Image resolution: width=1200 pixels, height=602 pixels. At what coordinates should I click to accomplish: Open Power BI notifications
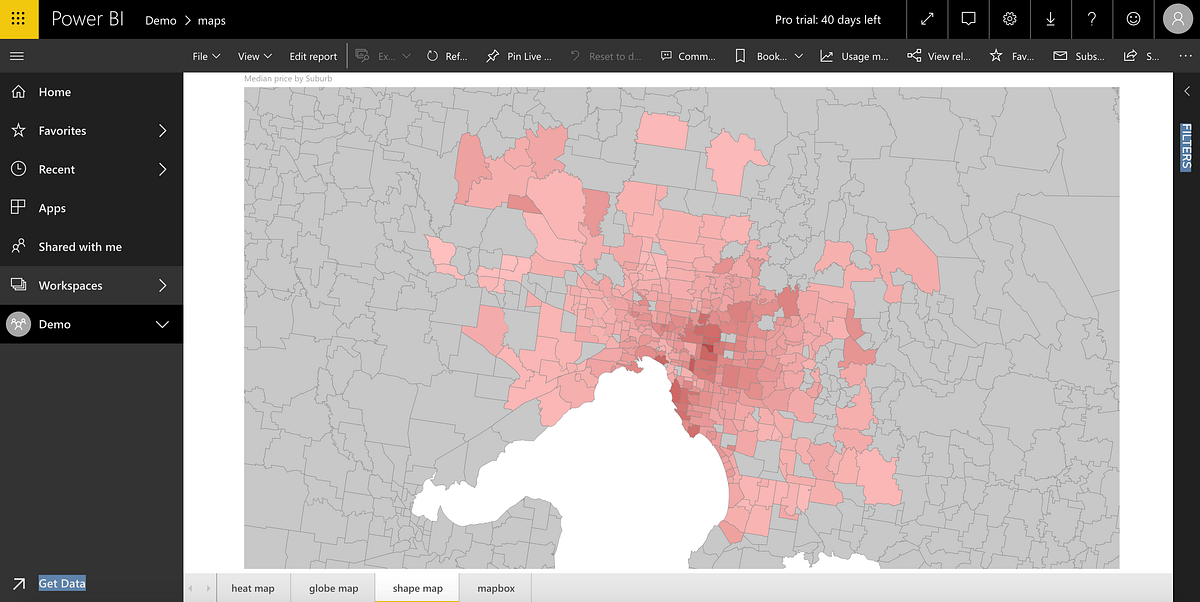point(968,19)
